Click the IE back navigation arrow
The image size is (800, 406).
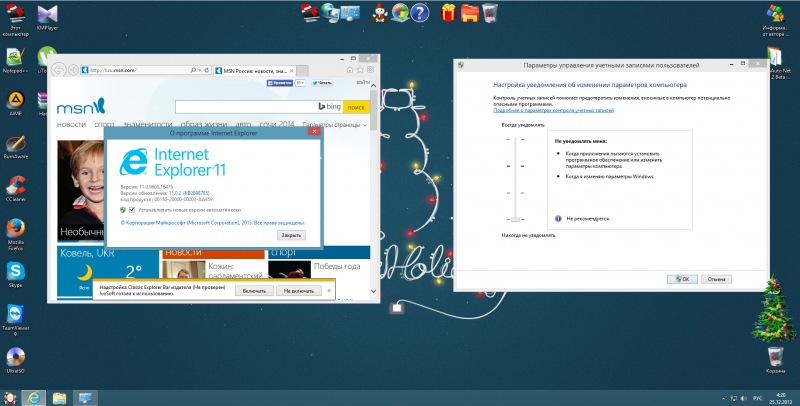(59, 70)
